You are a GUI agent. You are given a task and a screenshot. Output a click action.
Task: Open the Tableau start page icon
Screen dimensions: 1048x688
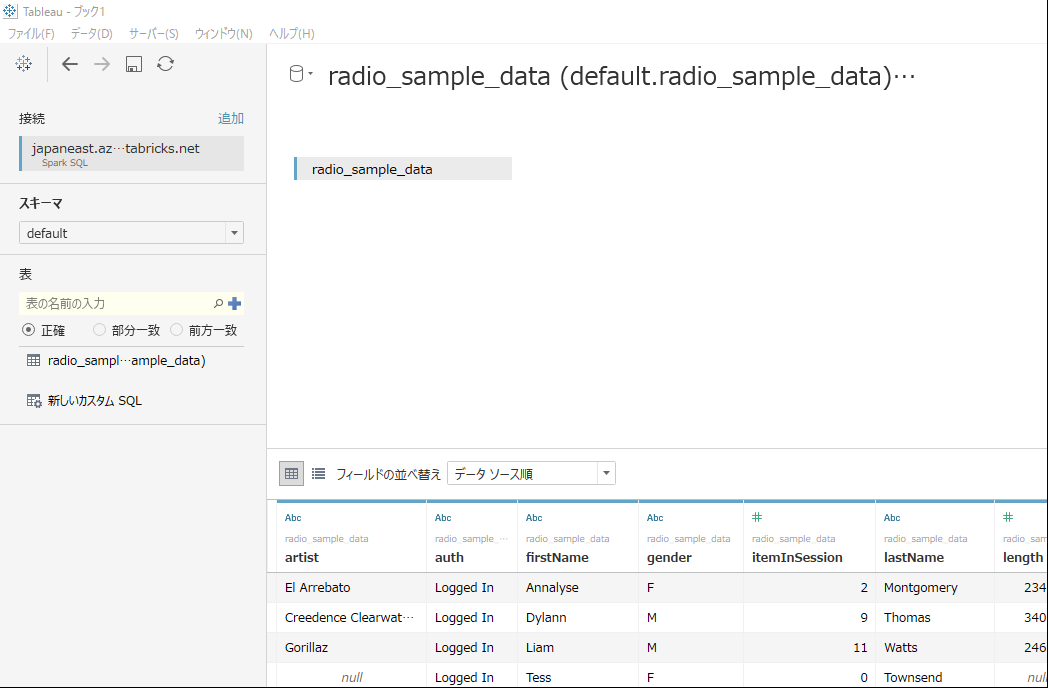tap(23, 63)
